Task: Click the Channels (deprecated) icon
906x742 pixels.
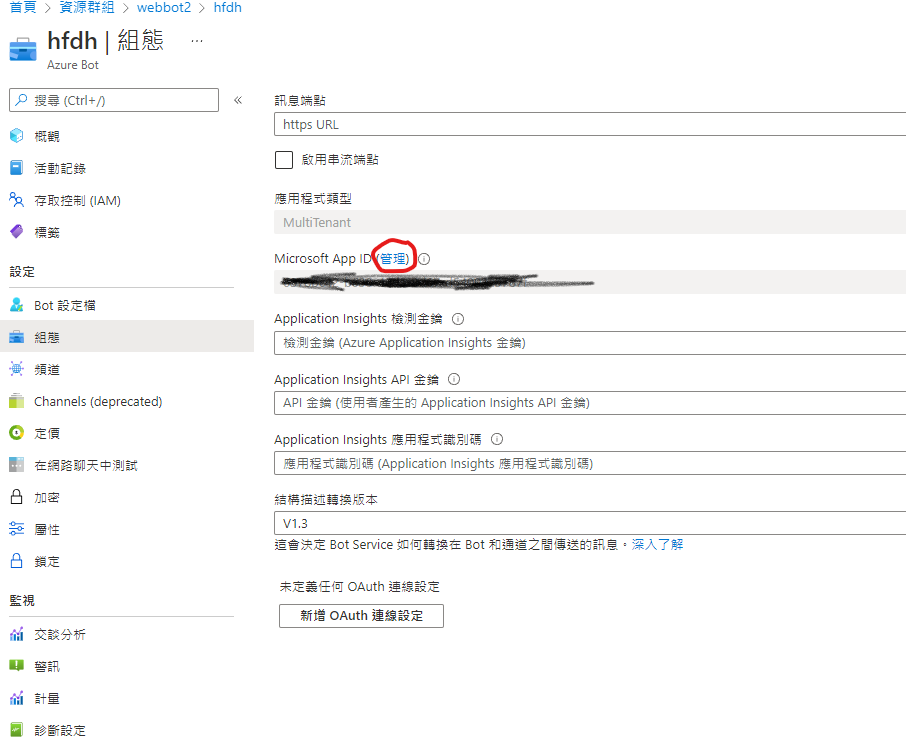Action: pyautogui.click(x=17, y=400)
